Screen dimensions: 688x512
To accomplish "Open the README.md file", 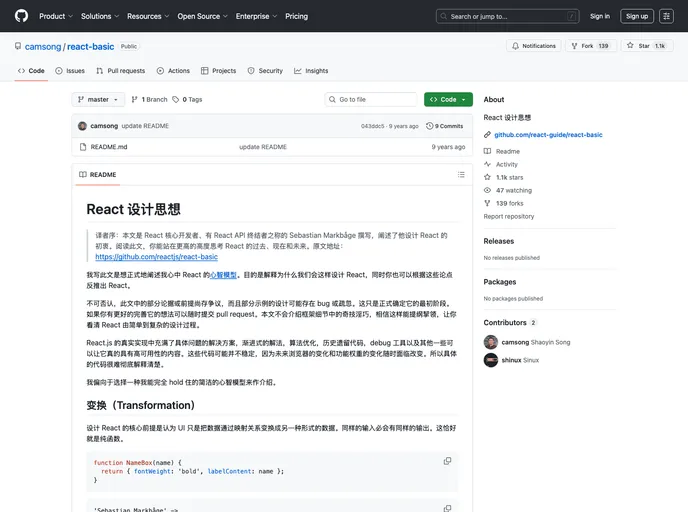I will 109,147.
